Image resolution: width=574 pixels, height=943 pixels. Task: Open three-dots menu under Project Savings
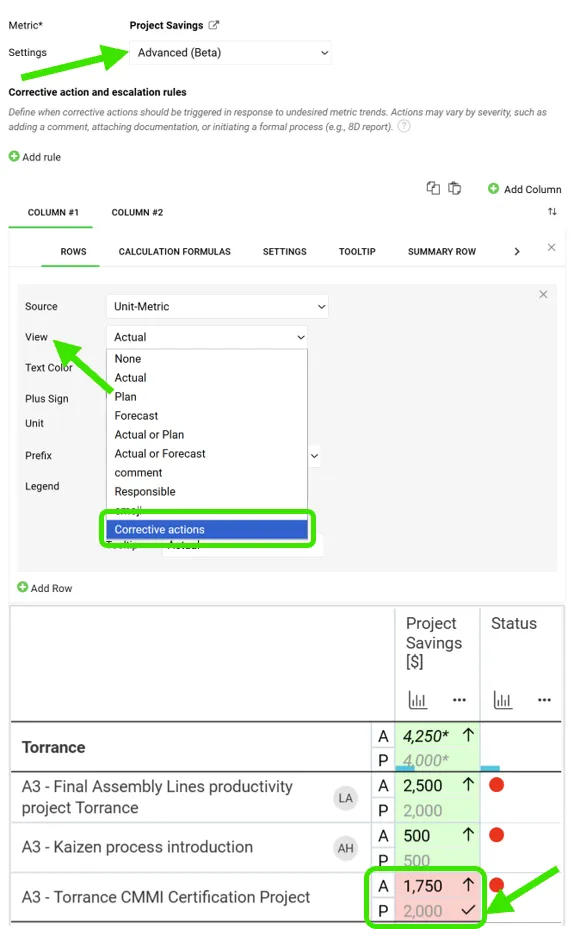pos(460,699)
